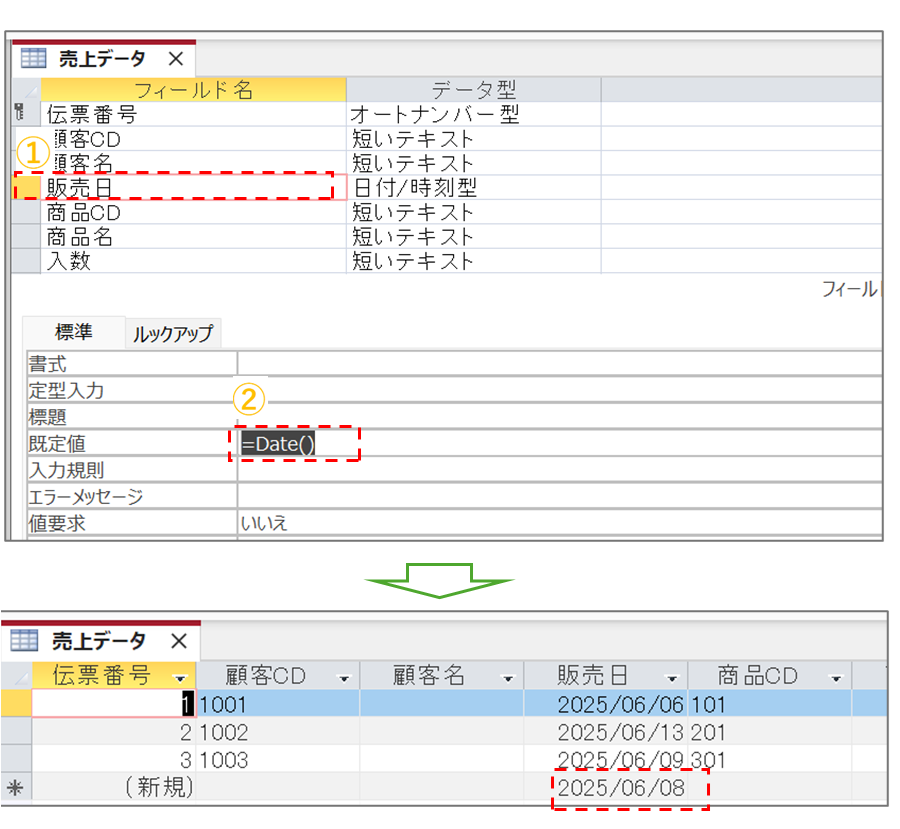Open the 顧客CD column filter dropdown
This screenshot has width=900, height=829.
coord(344,678)
